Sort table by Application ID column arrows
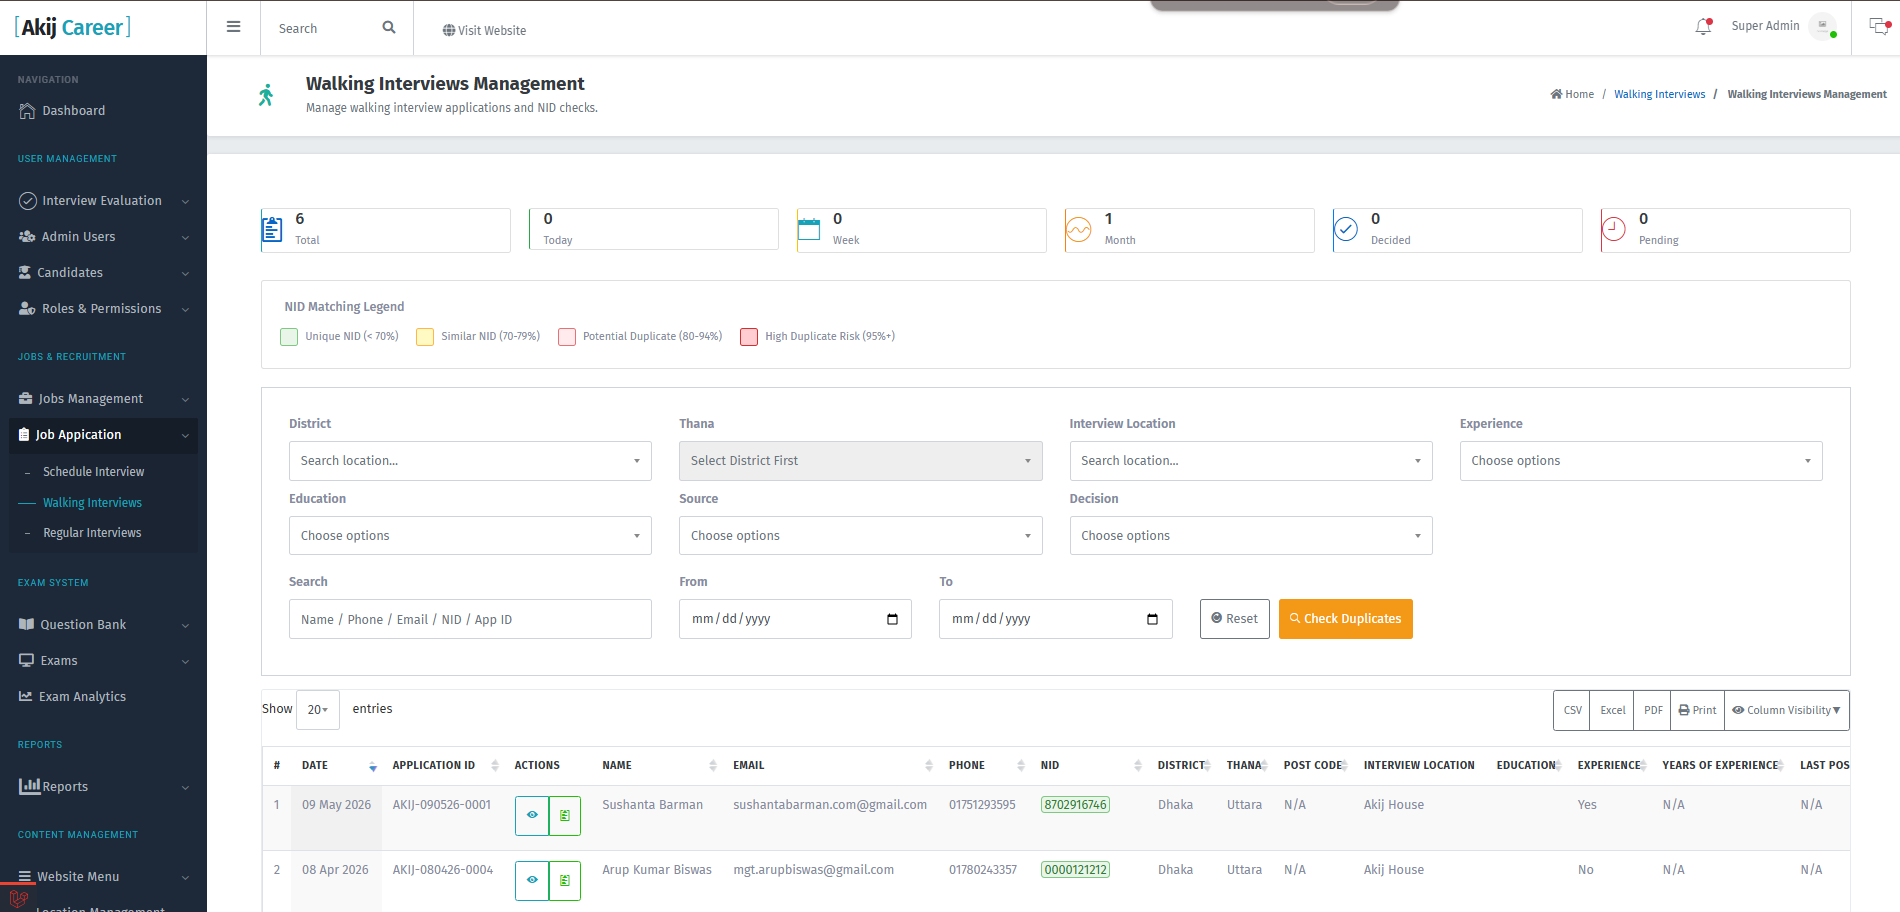Screen dimensions: 1900x912 (x=495, y=766)
